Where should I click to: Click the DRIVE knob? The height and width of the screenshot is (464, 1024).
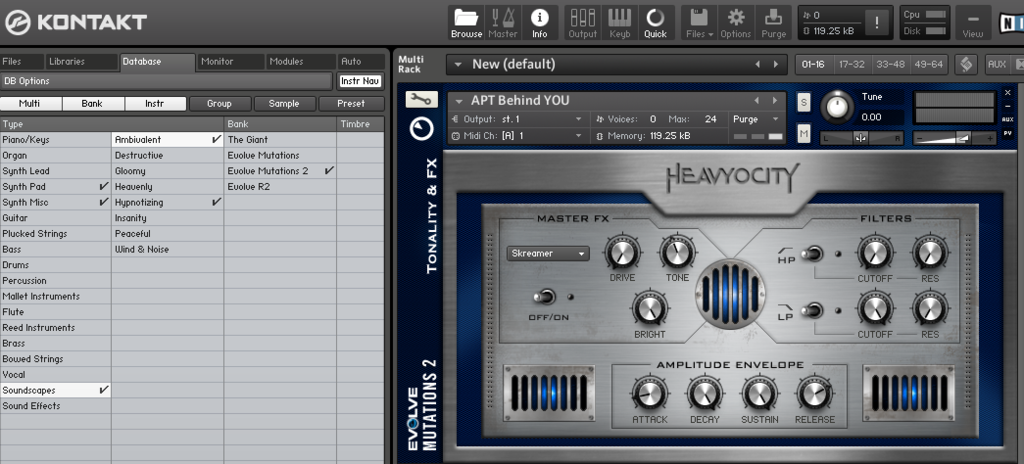coord(622,254)
